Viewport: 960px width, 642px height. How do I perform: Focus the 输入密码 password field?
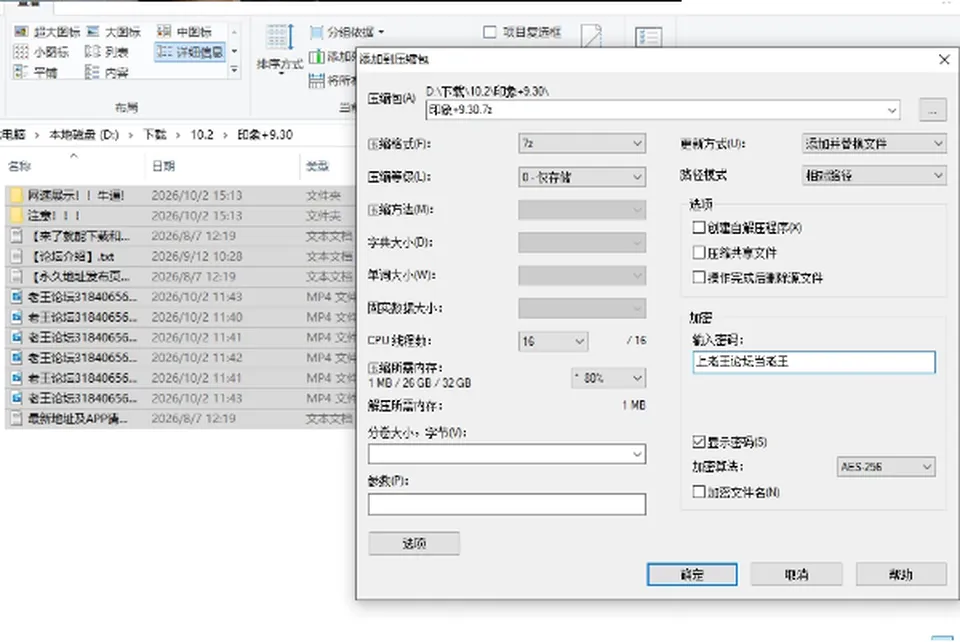[x=814, y=362]
